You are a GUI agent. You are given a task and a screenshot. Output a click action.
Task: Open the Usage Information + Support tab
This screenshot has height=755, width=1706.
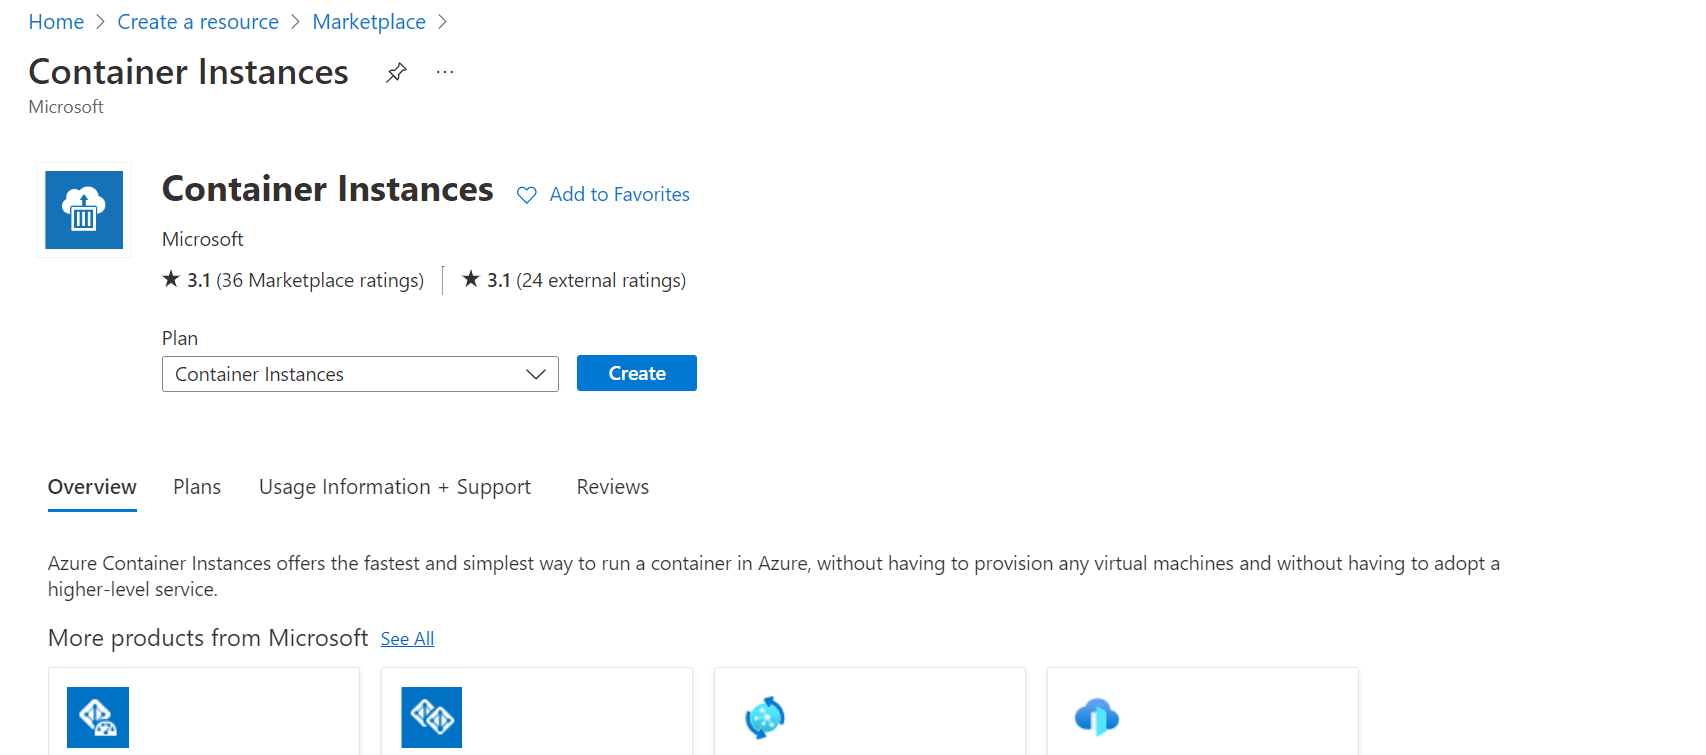tap(395, 487)
